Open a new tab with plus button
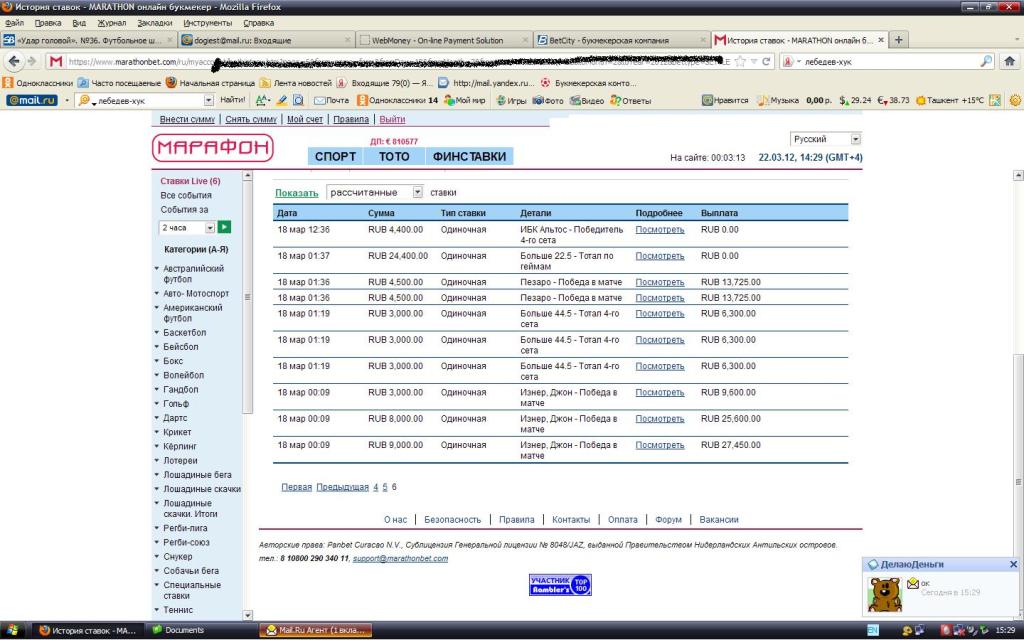This screenshot has width=1024, height=640. pyautogui.click(x=899, y=40)
